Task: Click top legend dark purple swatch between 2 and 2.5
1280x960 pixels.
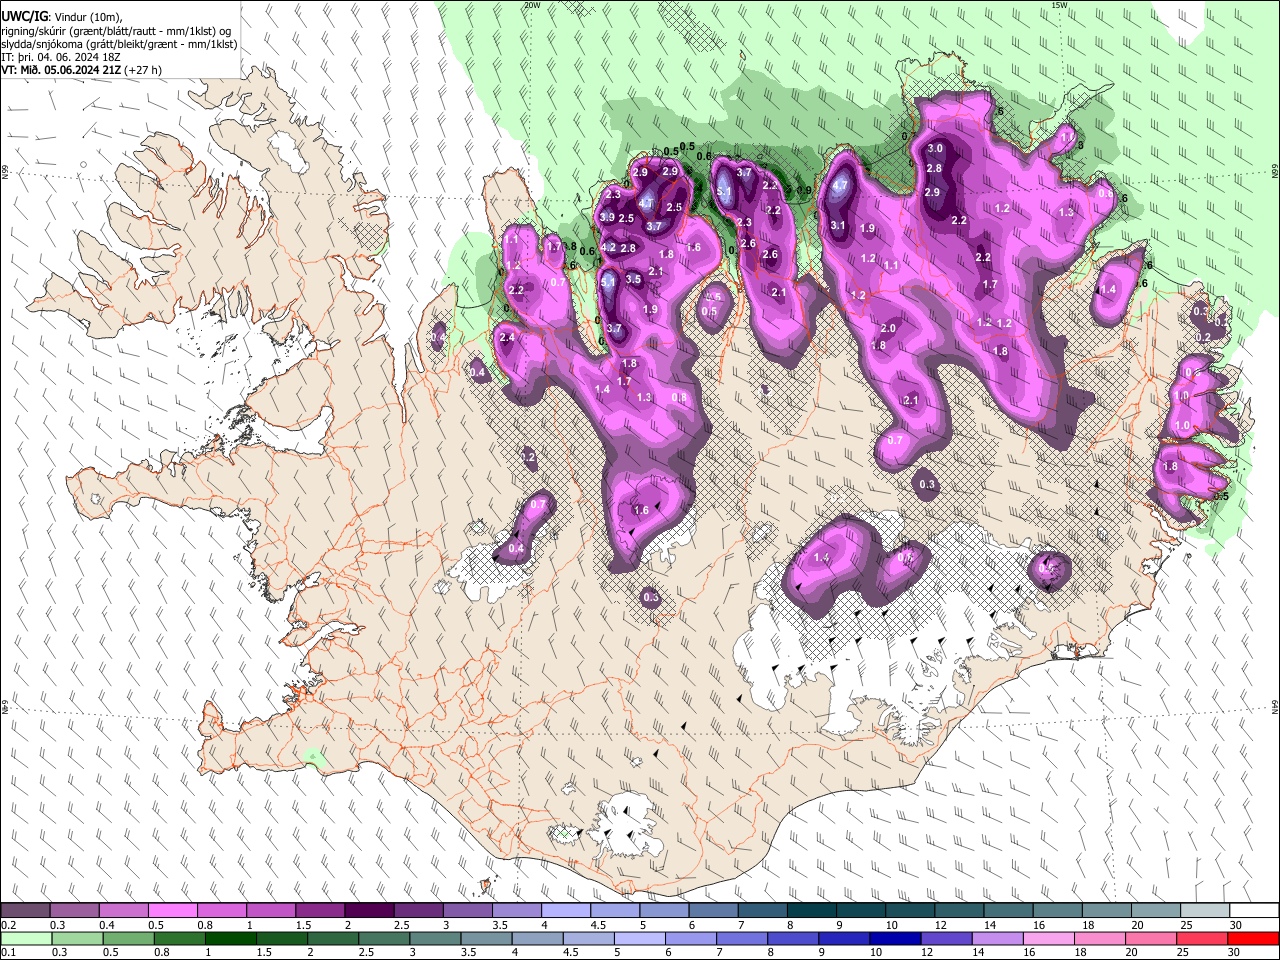Action: (369, 911)
